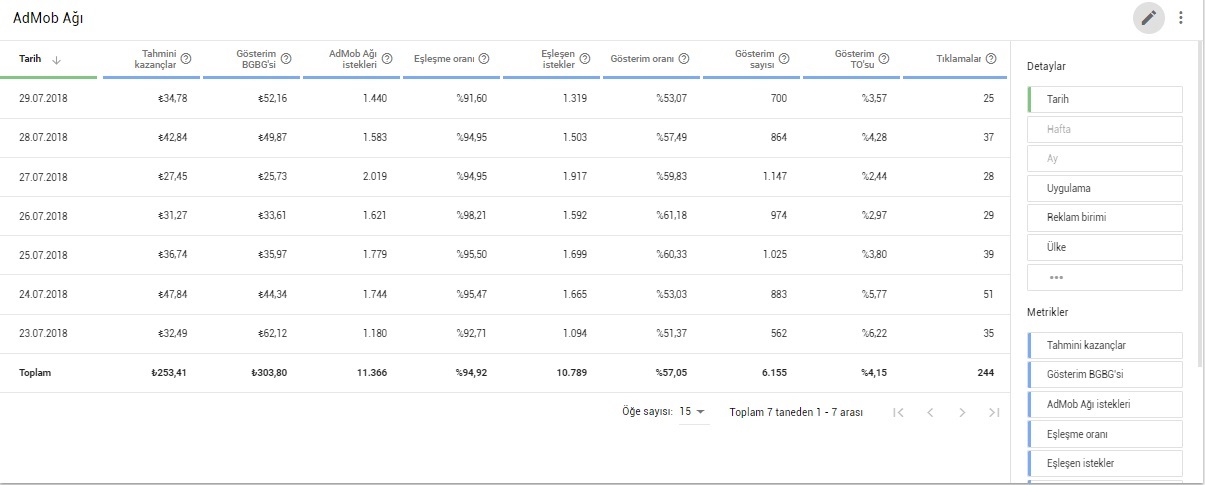The image size is (1205, 485).
Task: Sort by the Tarih column arrow
Action: click(56, 59)
